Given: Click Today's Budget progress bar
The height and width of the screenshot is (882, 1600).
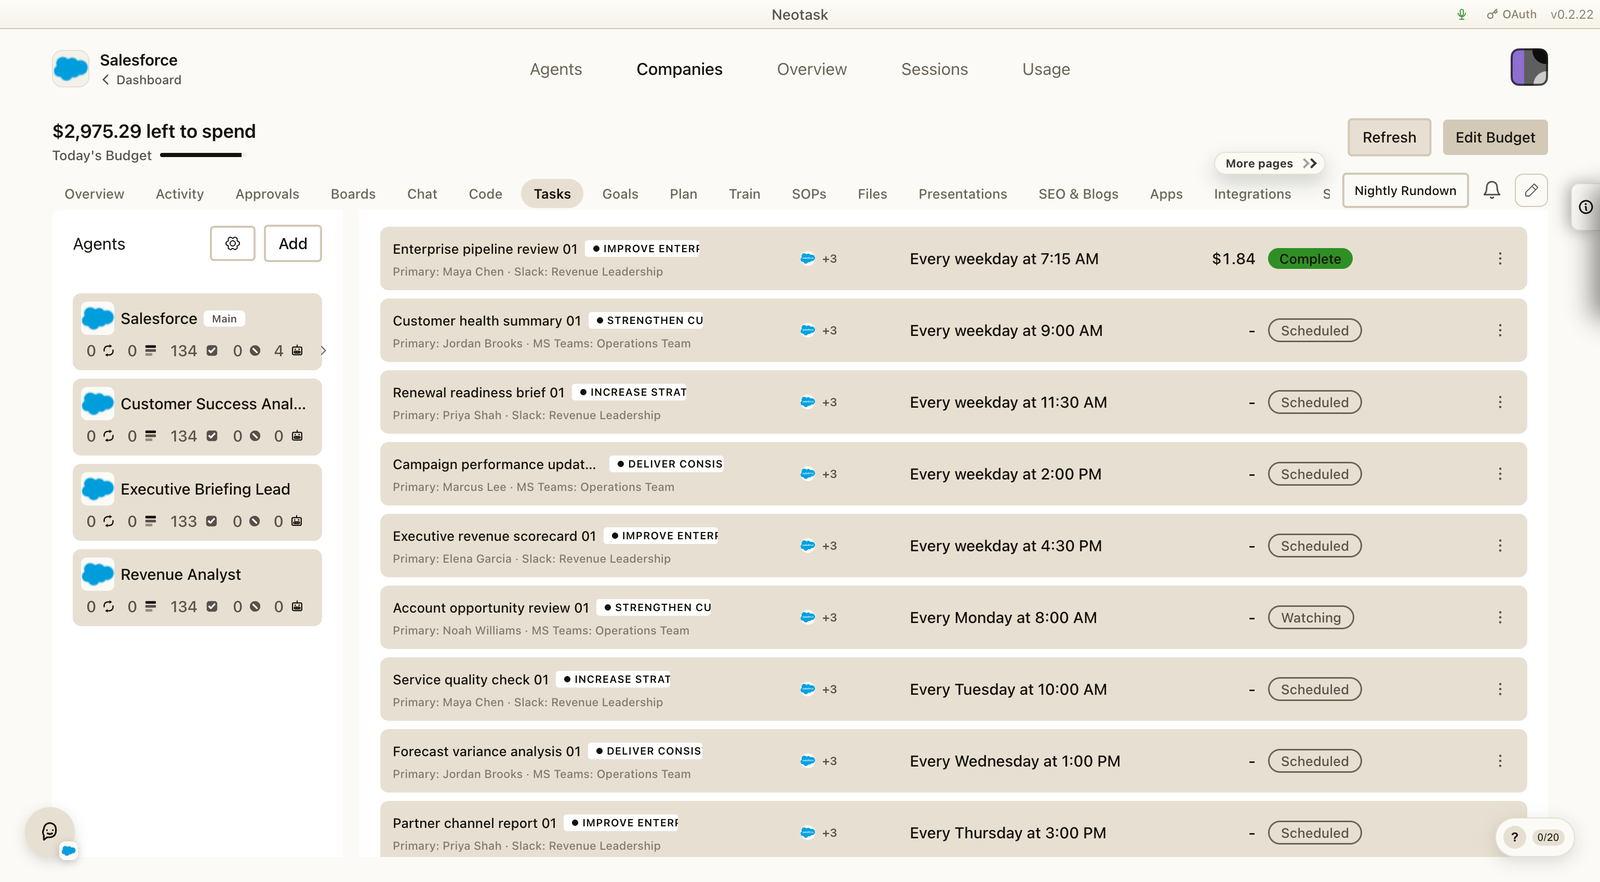Looking at the screenshot, I should pyautogui.click(x=201, y=155).
